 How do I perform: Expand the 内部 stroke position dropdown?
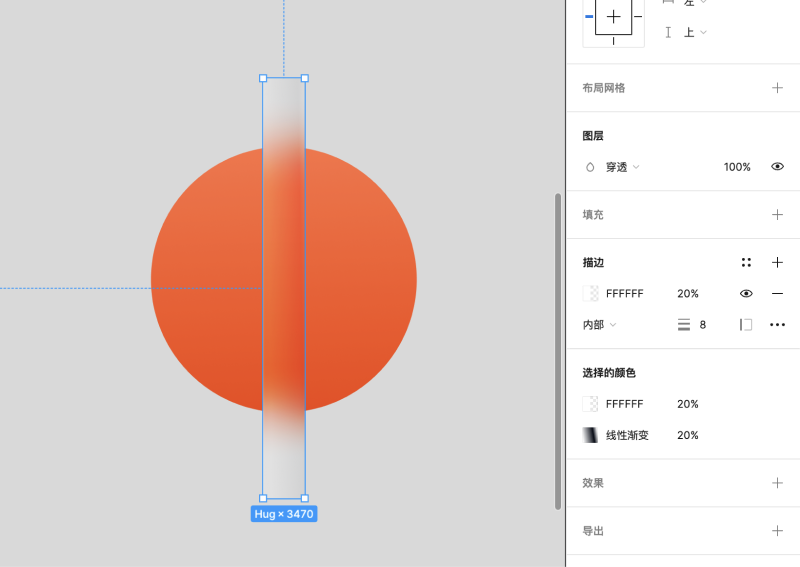click(600, 325)
